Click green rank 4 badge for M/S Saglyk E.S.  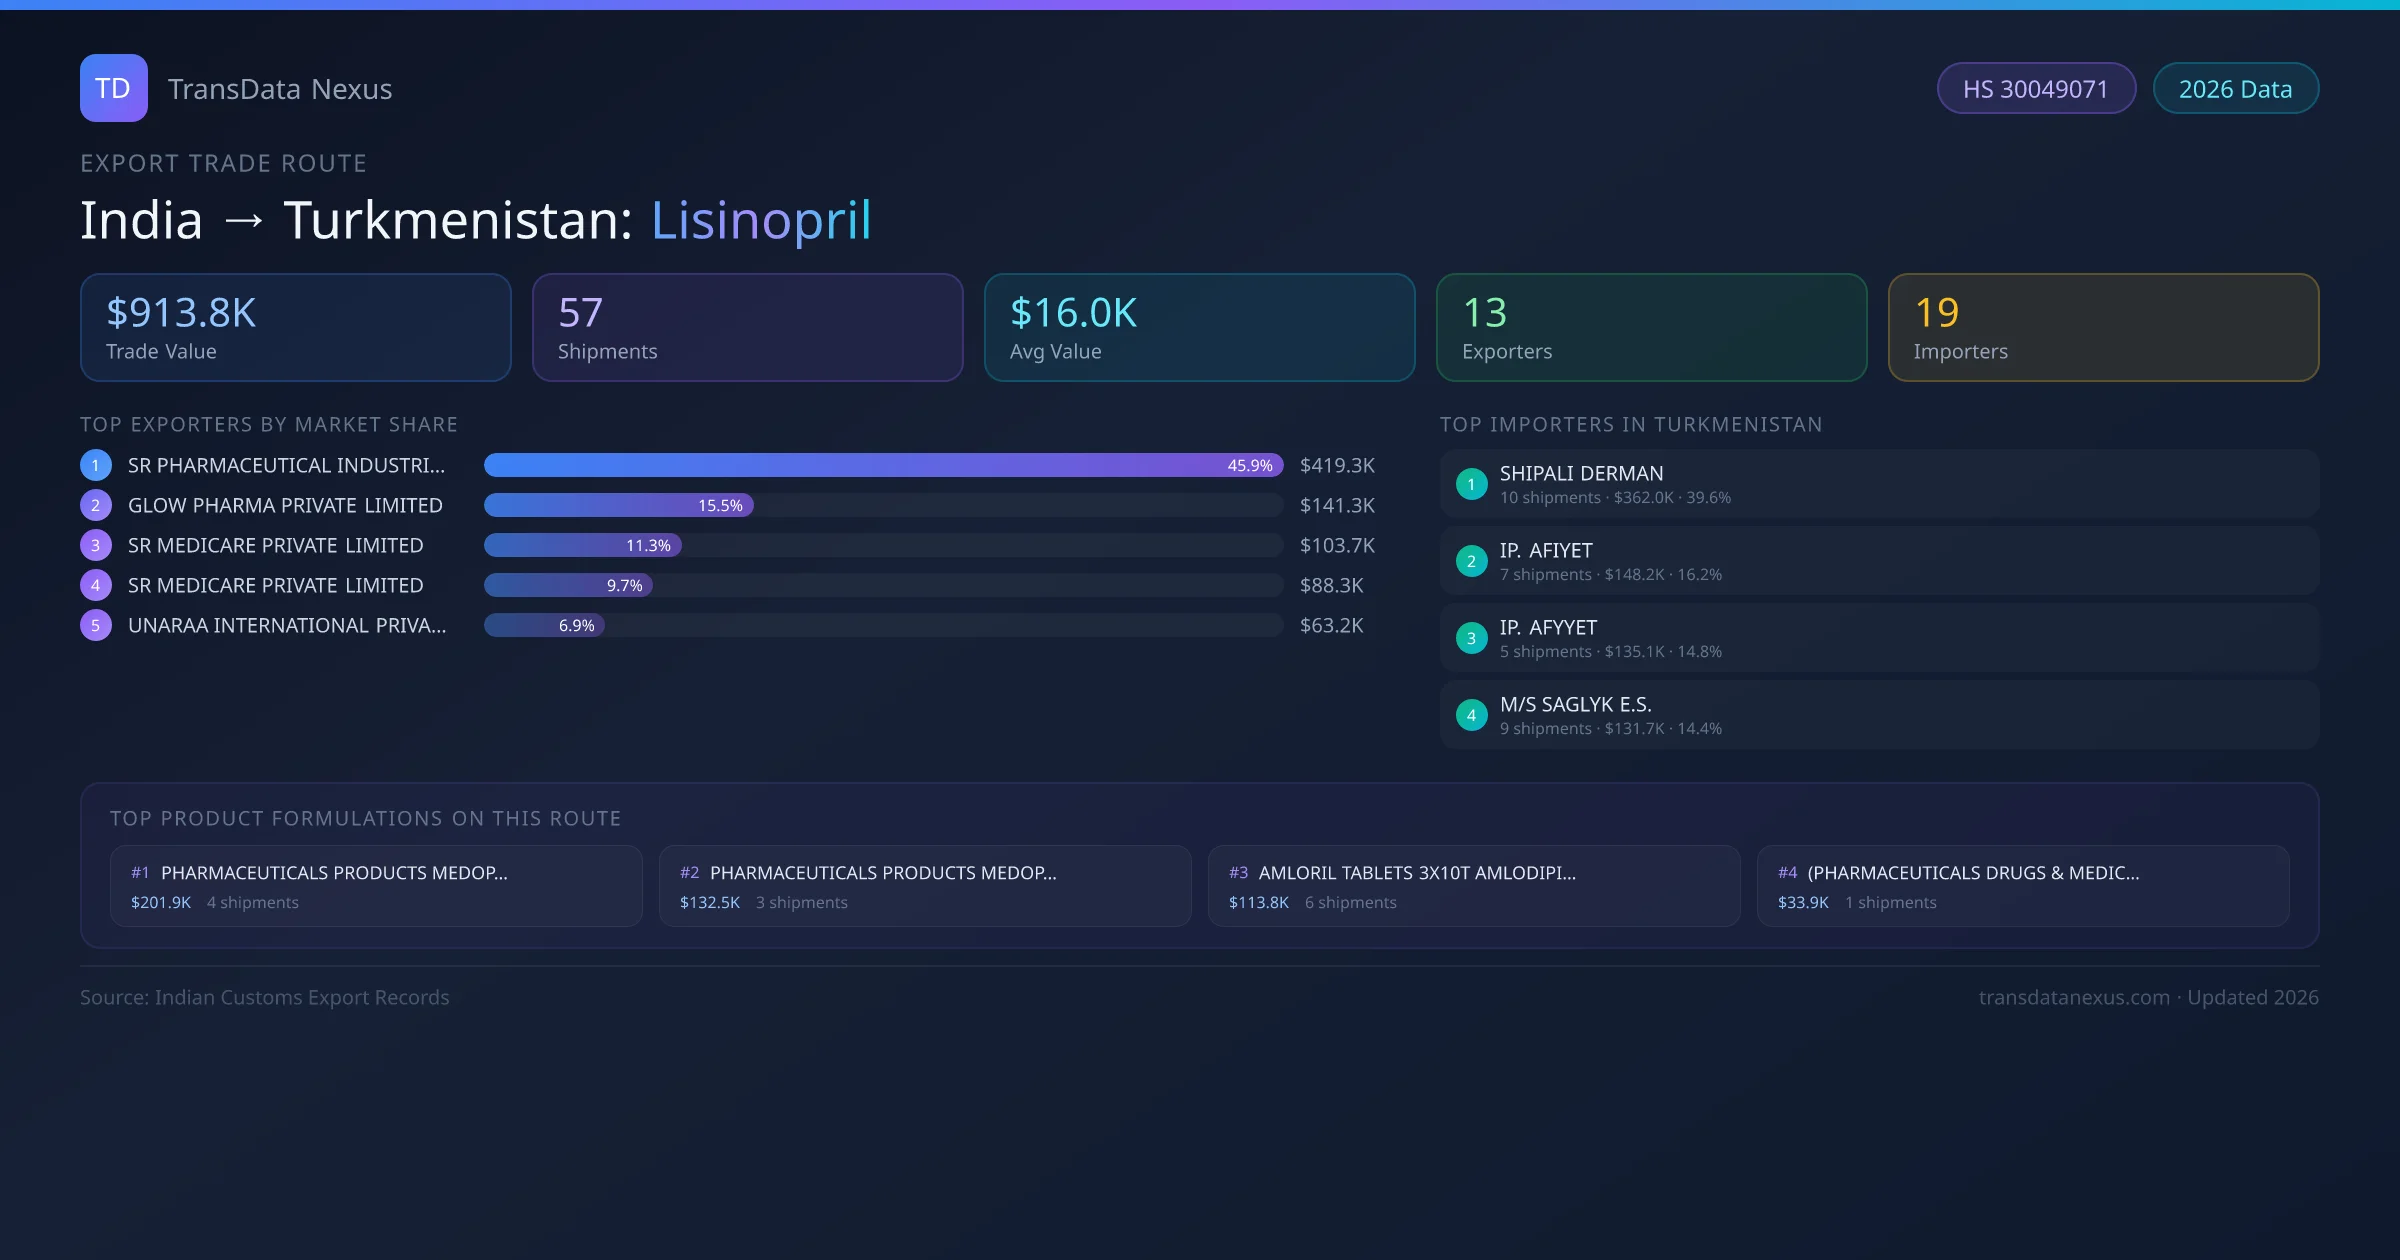tap(1471, 715)
